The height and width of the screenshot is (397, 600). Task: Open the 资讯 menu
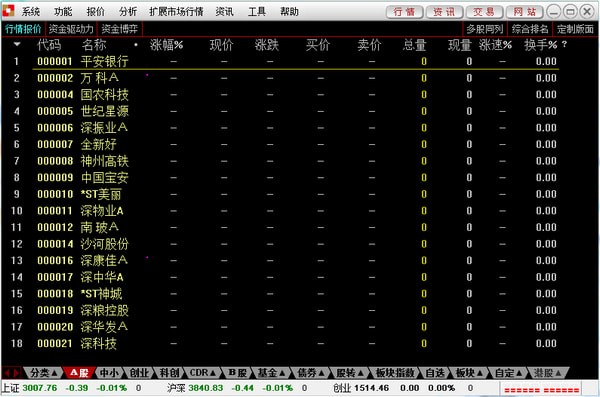pos(225,12)
